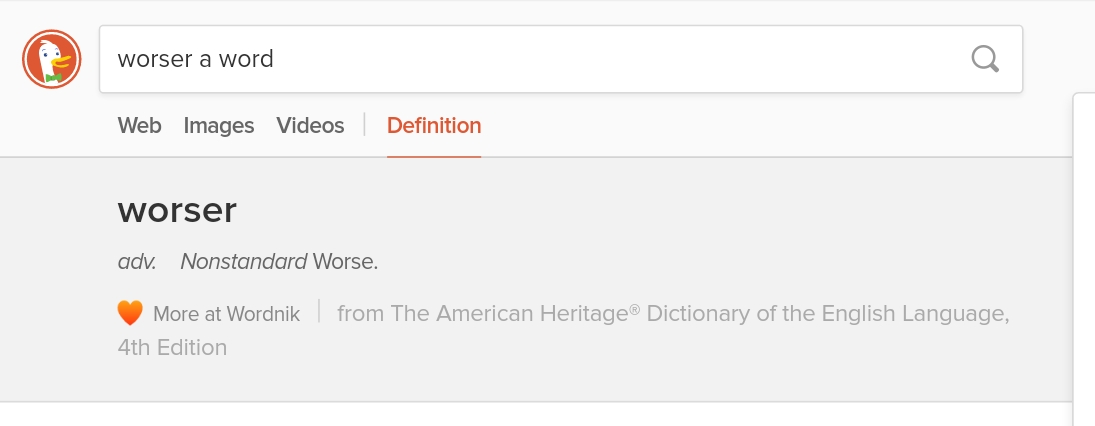1095x426 pixels.
Task: Click the bold 'worser' heading
Action: (x=177, y=210)
